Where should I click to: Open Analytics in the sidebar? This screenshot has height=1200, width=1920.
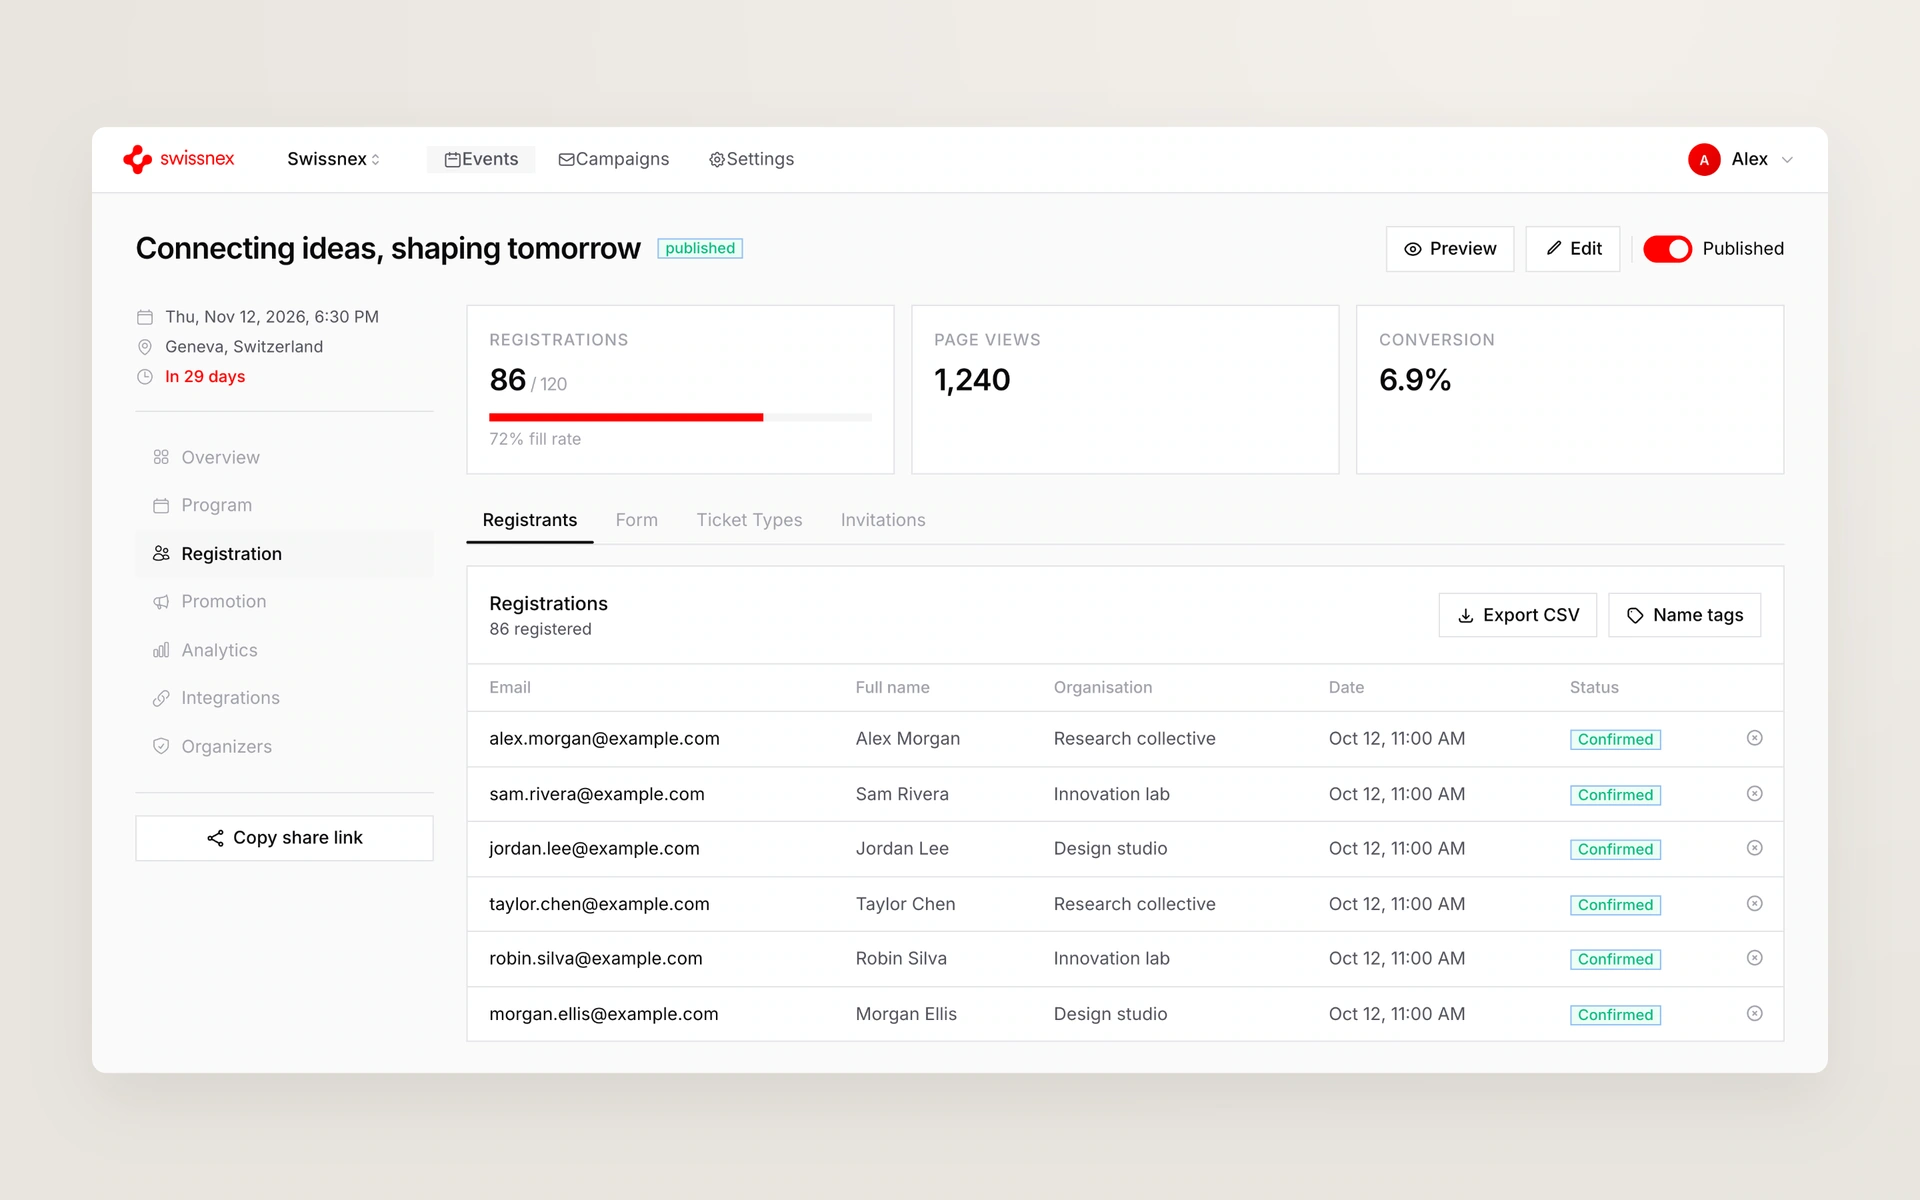pos(284,650)
